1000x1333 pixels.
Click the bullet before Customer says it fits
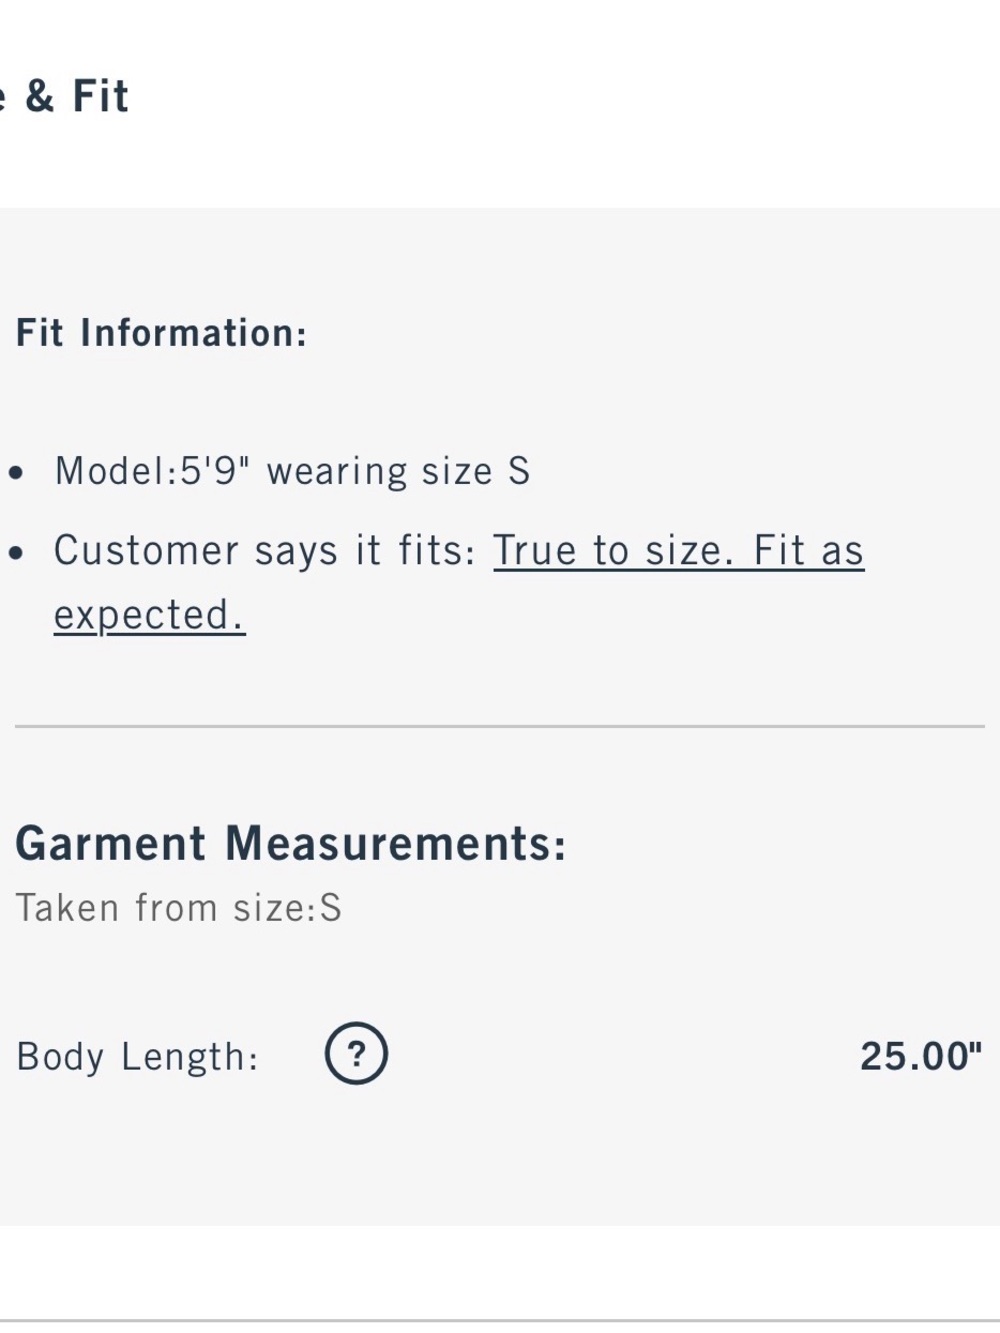[16, 552]
